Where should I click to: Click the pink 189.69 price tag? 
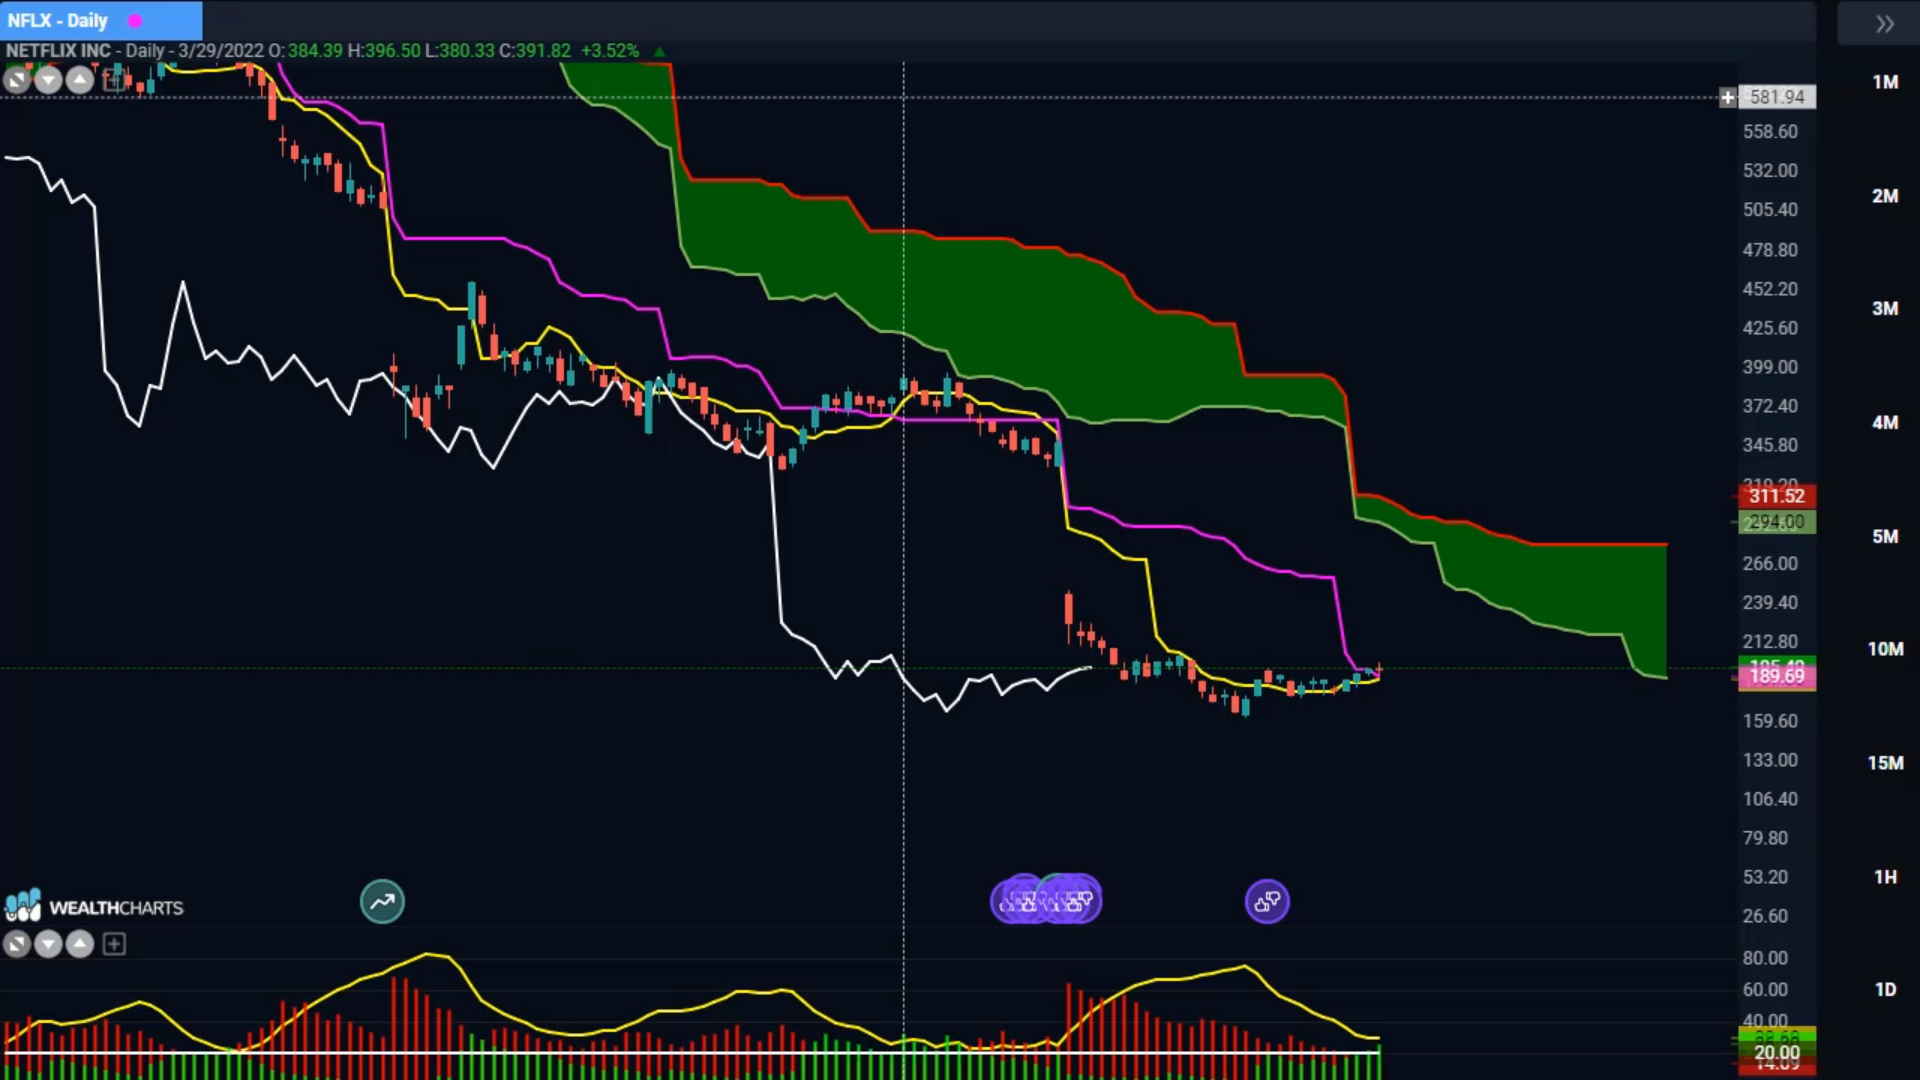pyautogui.click(x=1777, y=677)
